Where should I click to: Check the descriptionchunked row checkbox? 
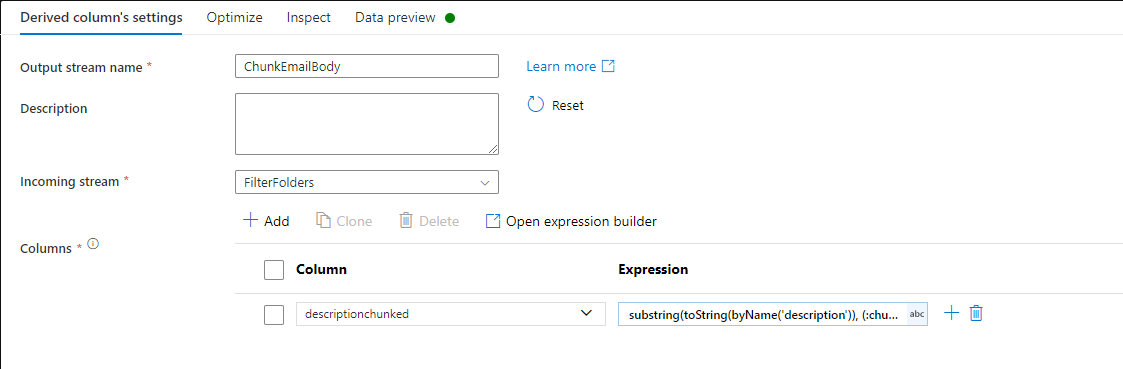(274, 315)
